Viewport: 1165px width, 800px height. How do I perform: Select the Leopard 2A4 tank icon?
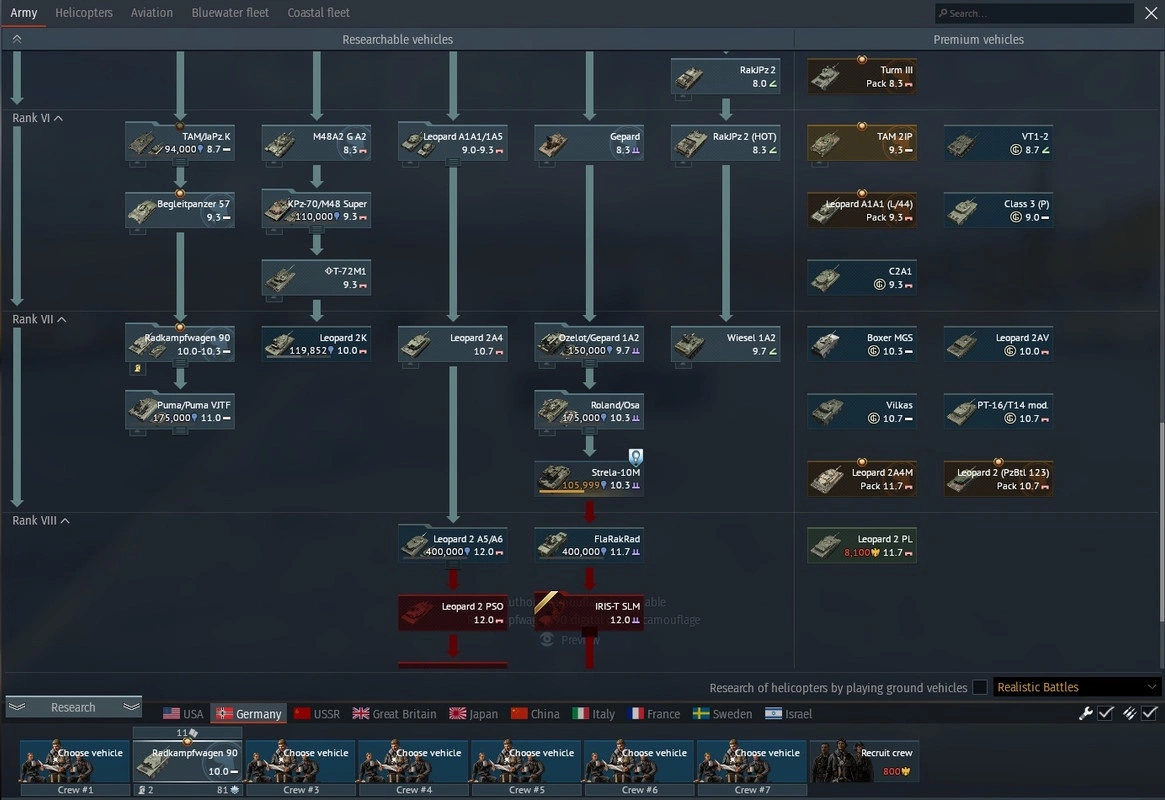point(452,344)
